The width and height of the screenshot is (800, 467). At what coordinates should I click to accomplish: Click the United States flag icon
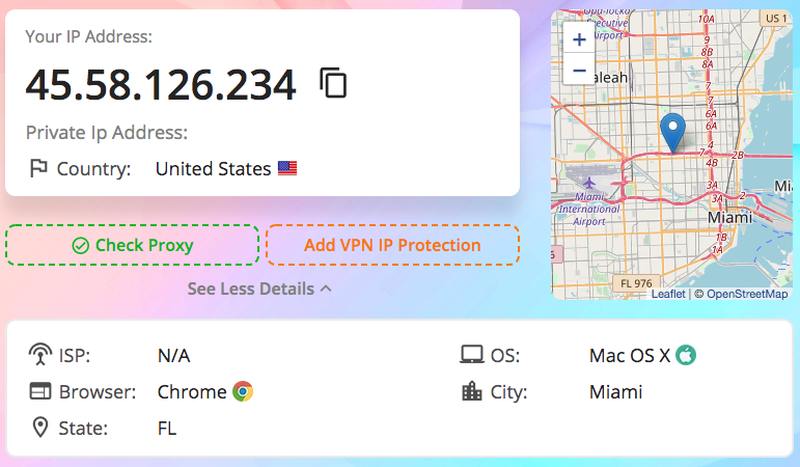287,168
